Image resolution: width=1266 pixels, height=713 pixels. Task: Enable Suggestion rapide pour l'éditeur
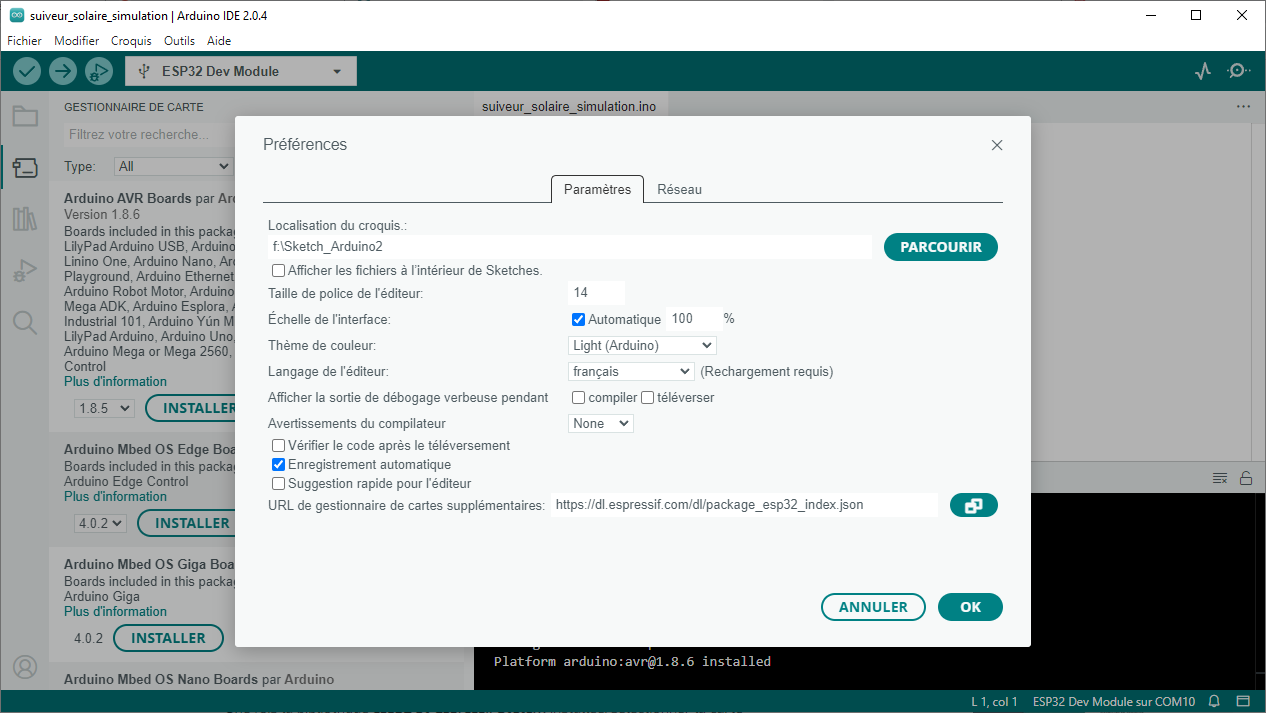point(279,483)
